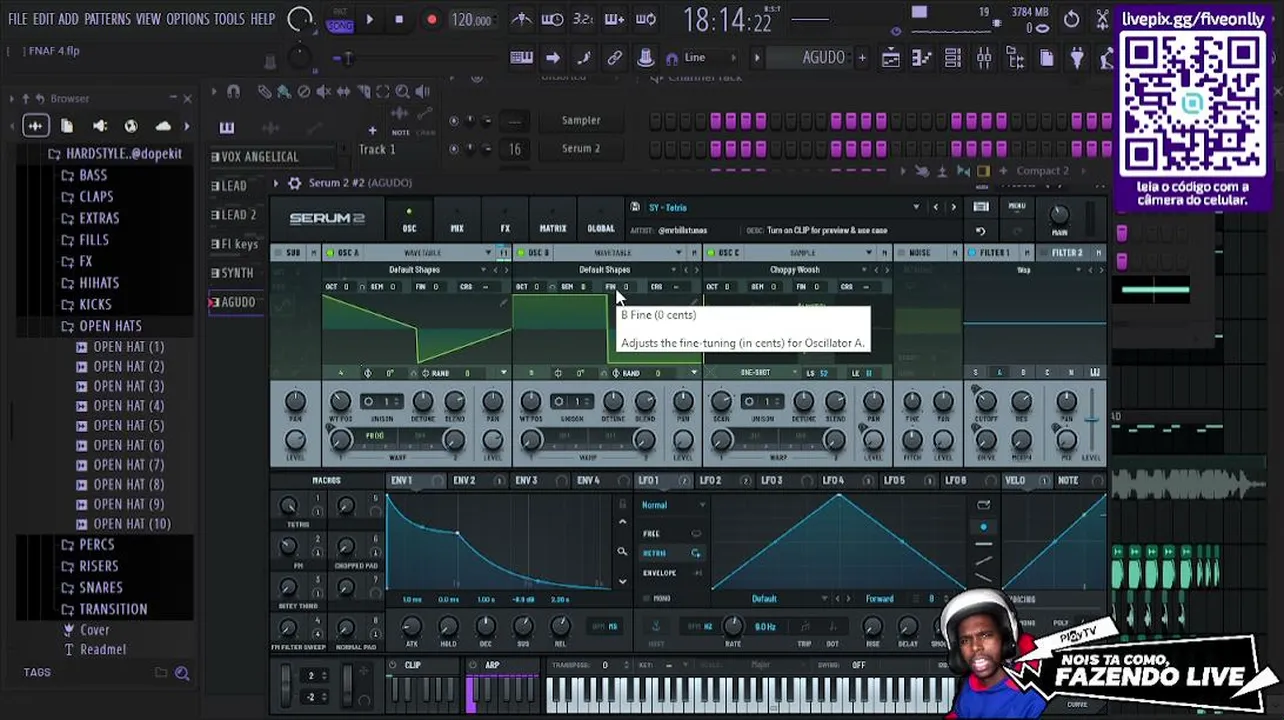Adjust the LFO RATE knob
1284x720 pixels.
pos(733,626)
